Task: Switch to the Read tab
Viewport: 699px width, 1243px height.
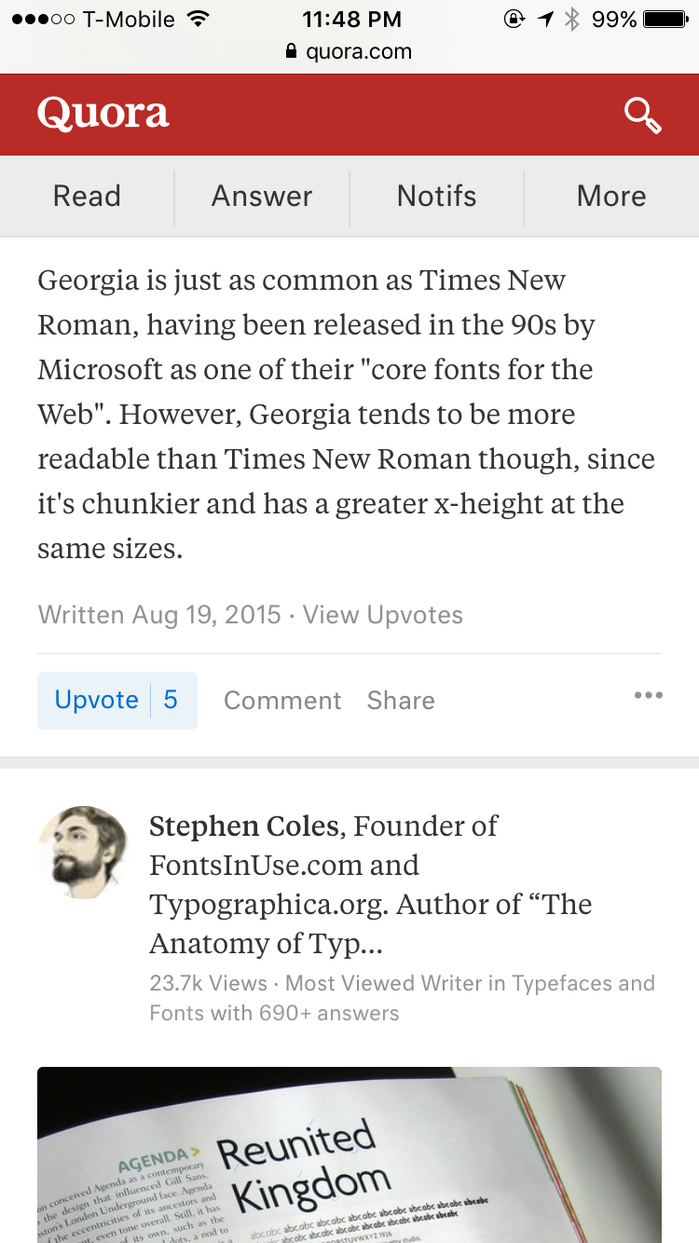Action: click(86, 196)
